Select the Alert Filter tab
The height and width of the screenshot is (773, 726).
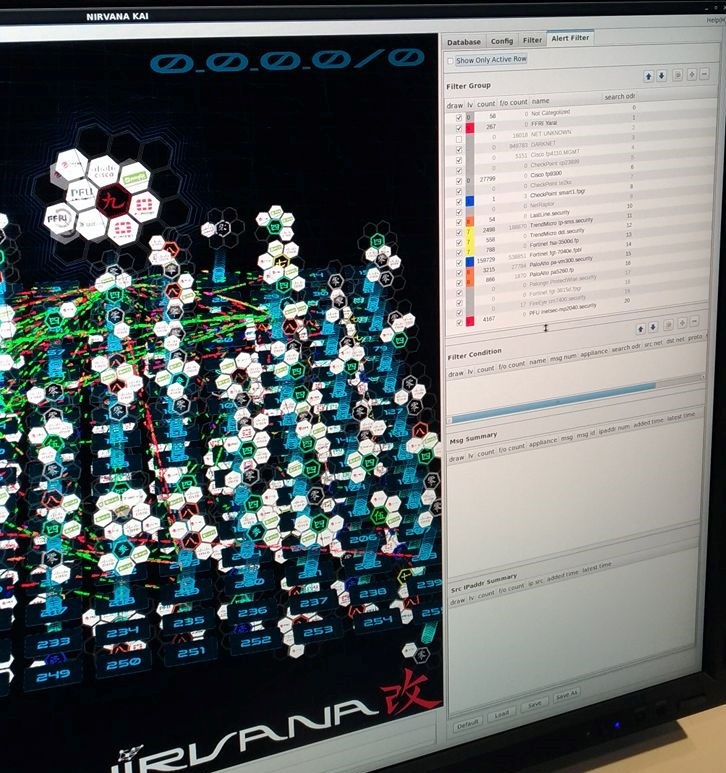coord(570,38)
